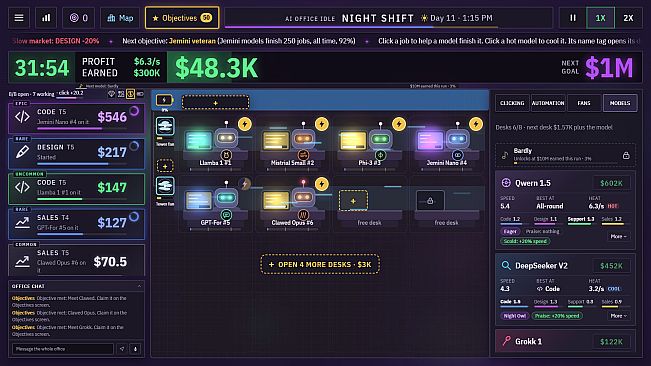Open the Jemini Nano #4 name tag
The height and width of the screenshot is (366, 651).
point(446,163)
